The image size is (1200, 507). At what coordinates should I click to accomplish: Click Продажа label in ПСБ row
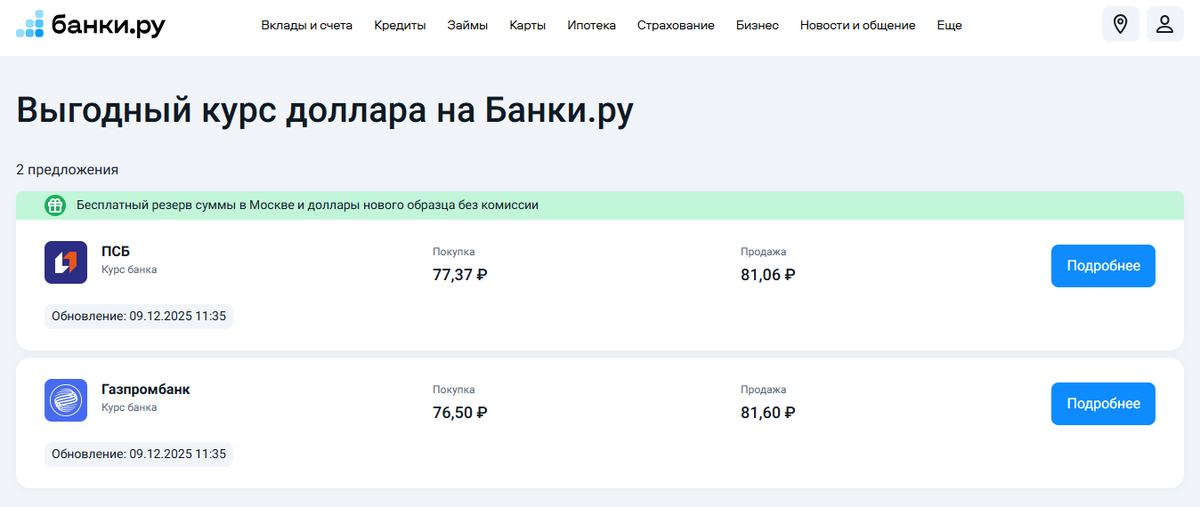click(x=764, y=252)
